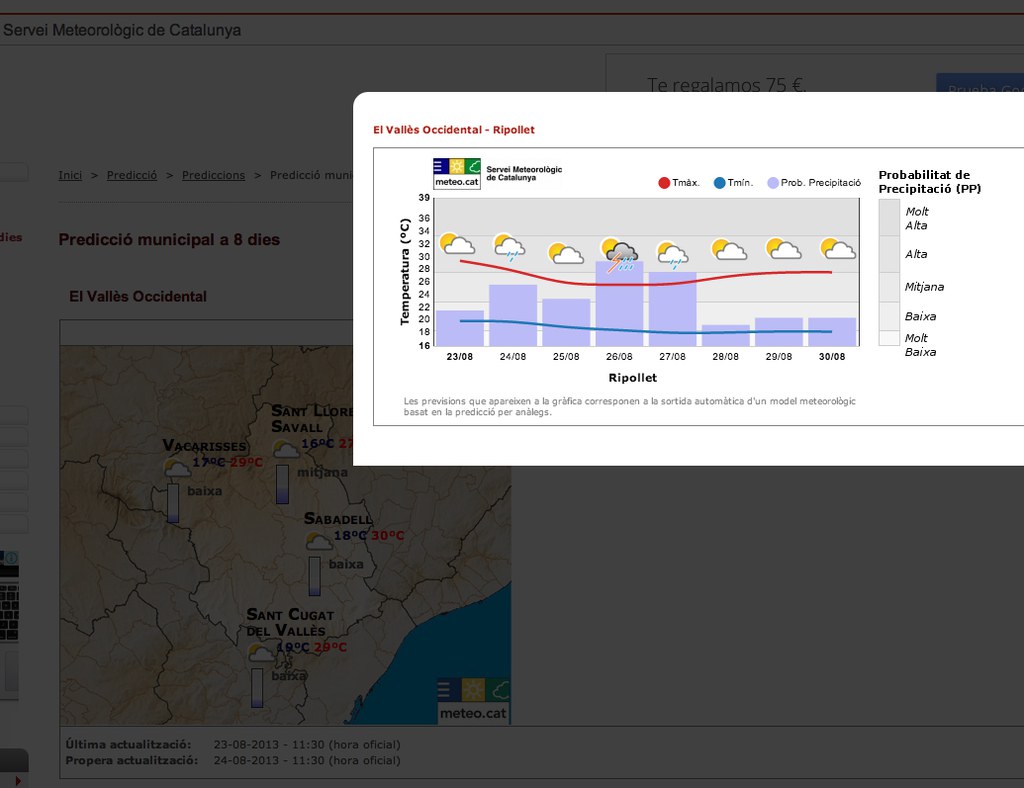The height and width of the screenshot is (788, 1024).
Task: Click the meteo.cat logo inside the chart
Action: (457, 172)
